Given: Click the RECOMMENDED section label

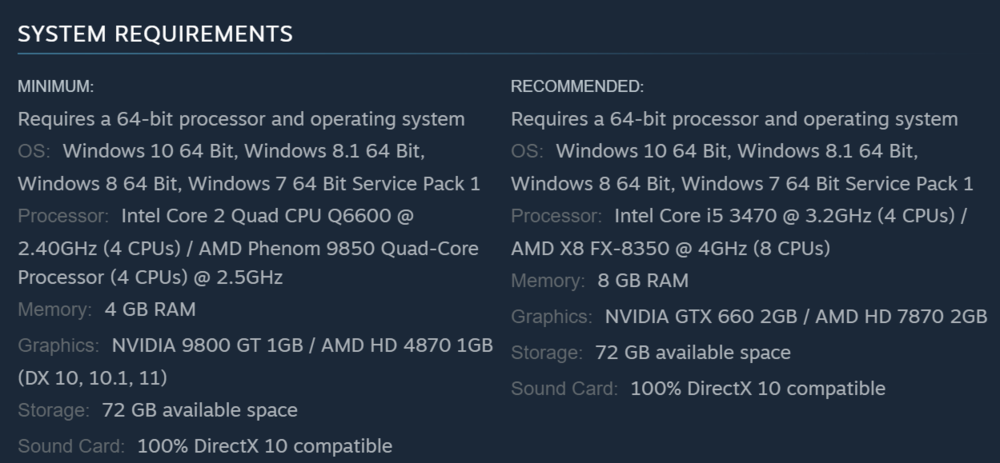Looking at the screenshot, I should pos(577,87).
